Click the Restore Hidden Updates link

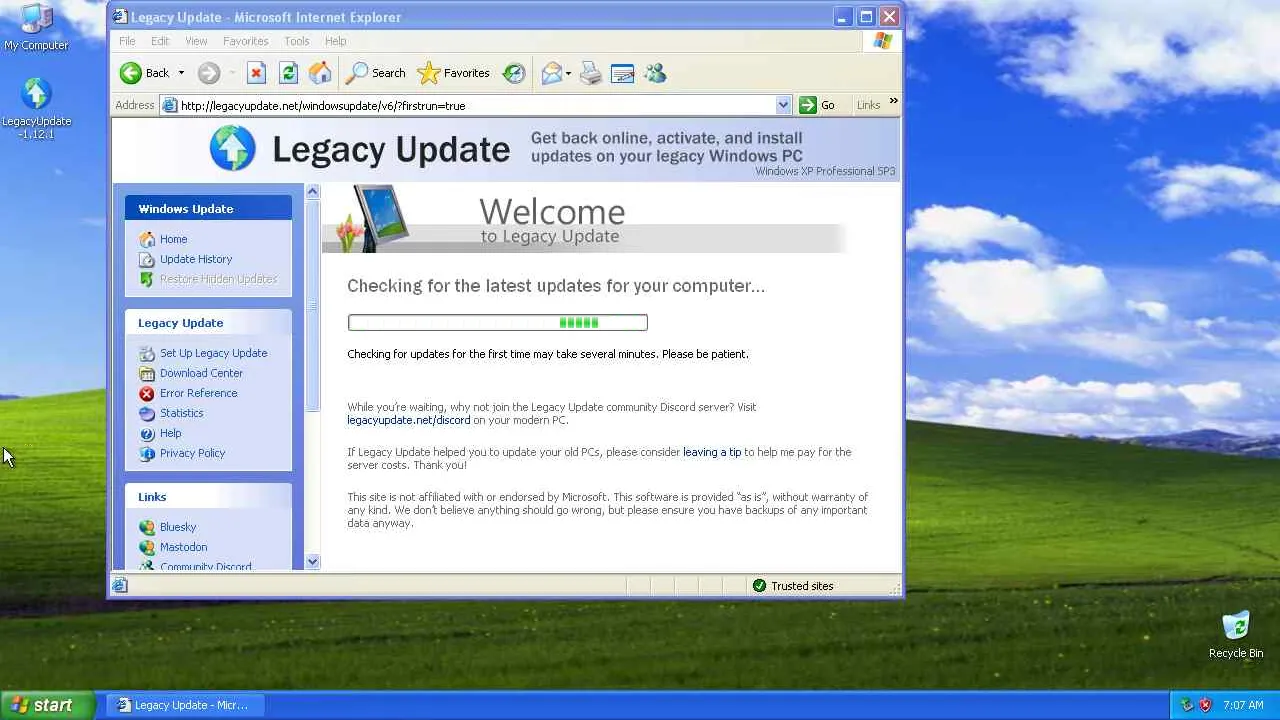point(219,279)
